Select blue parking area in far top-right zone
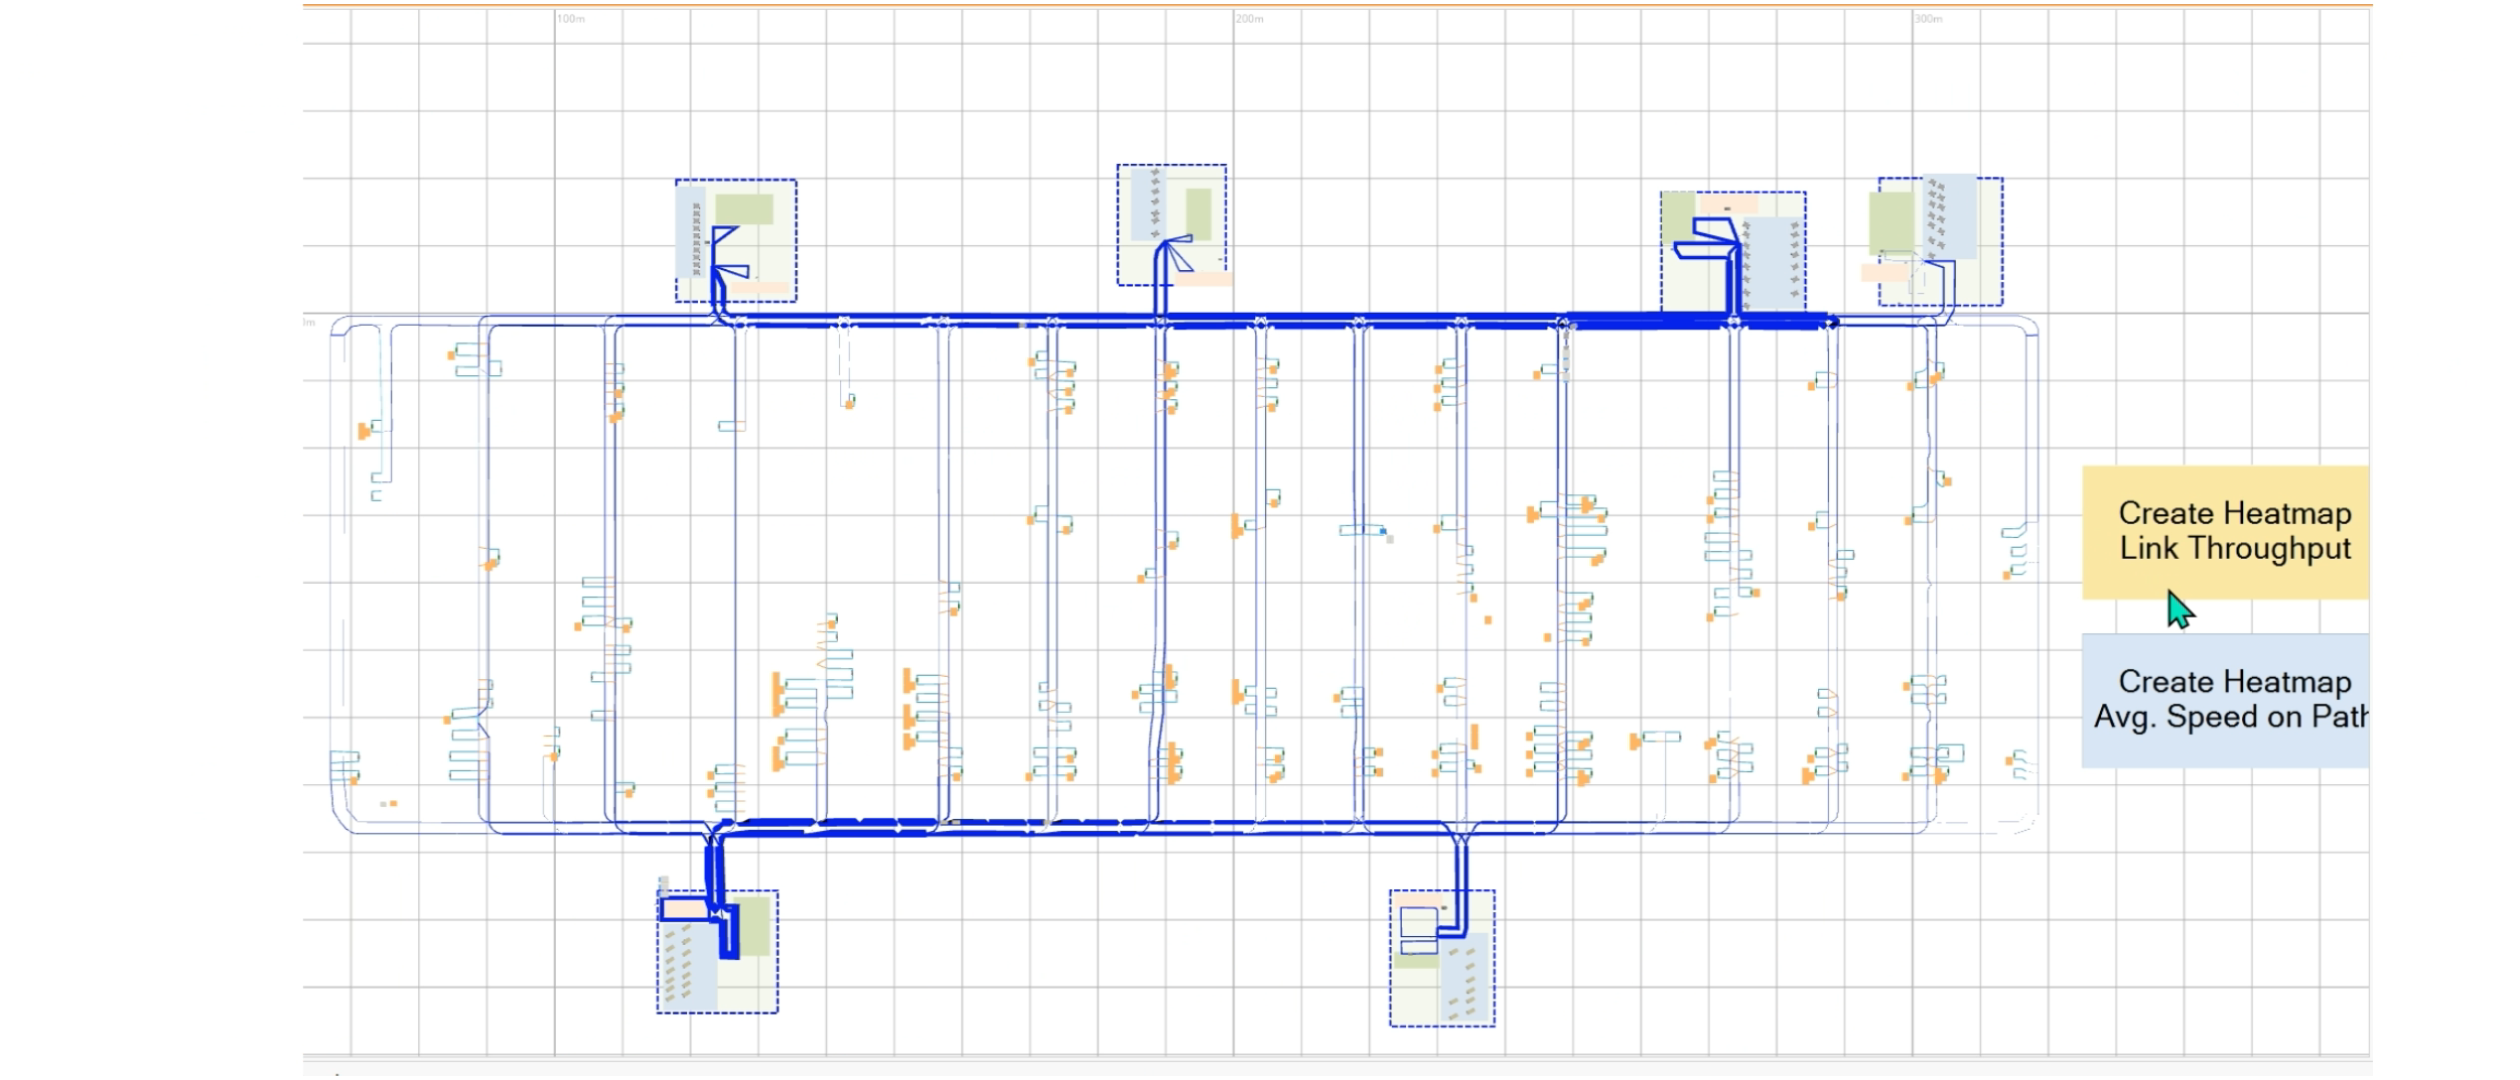The width and height of the screenshot is (2520, 1080). click(x=1950, y=215)
